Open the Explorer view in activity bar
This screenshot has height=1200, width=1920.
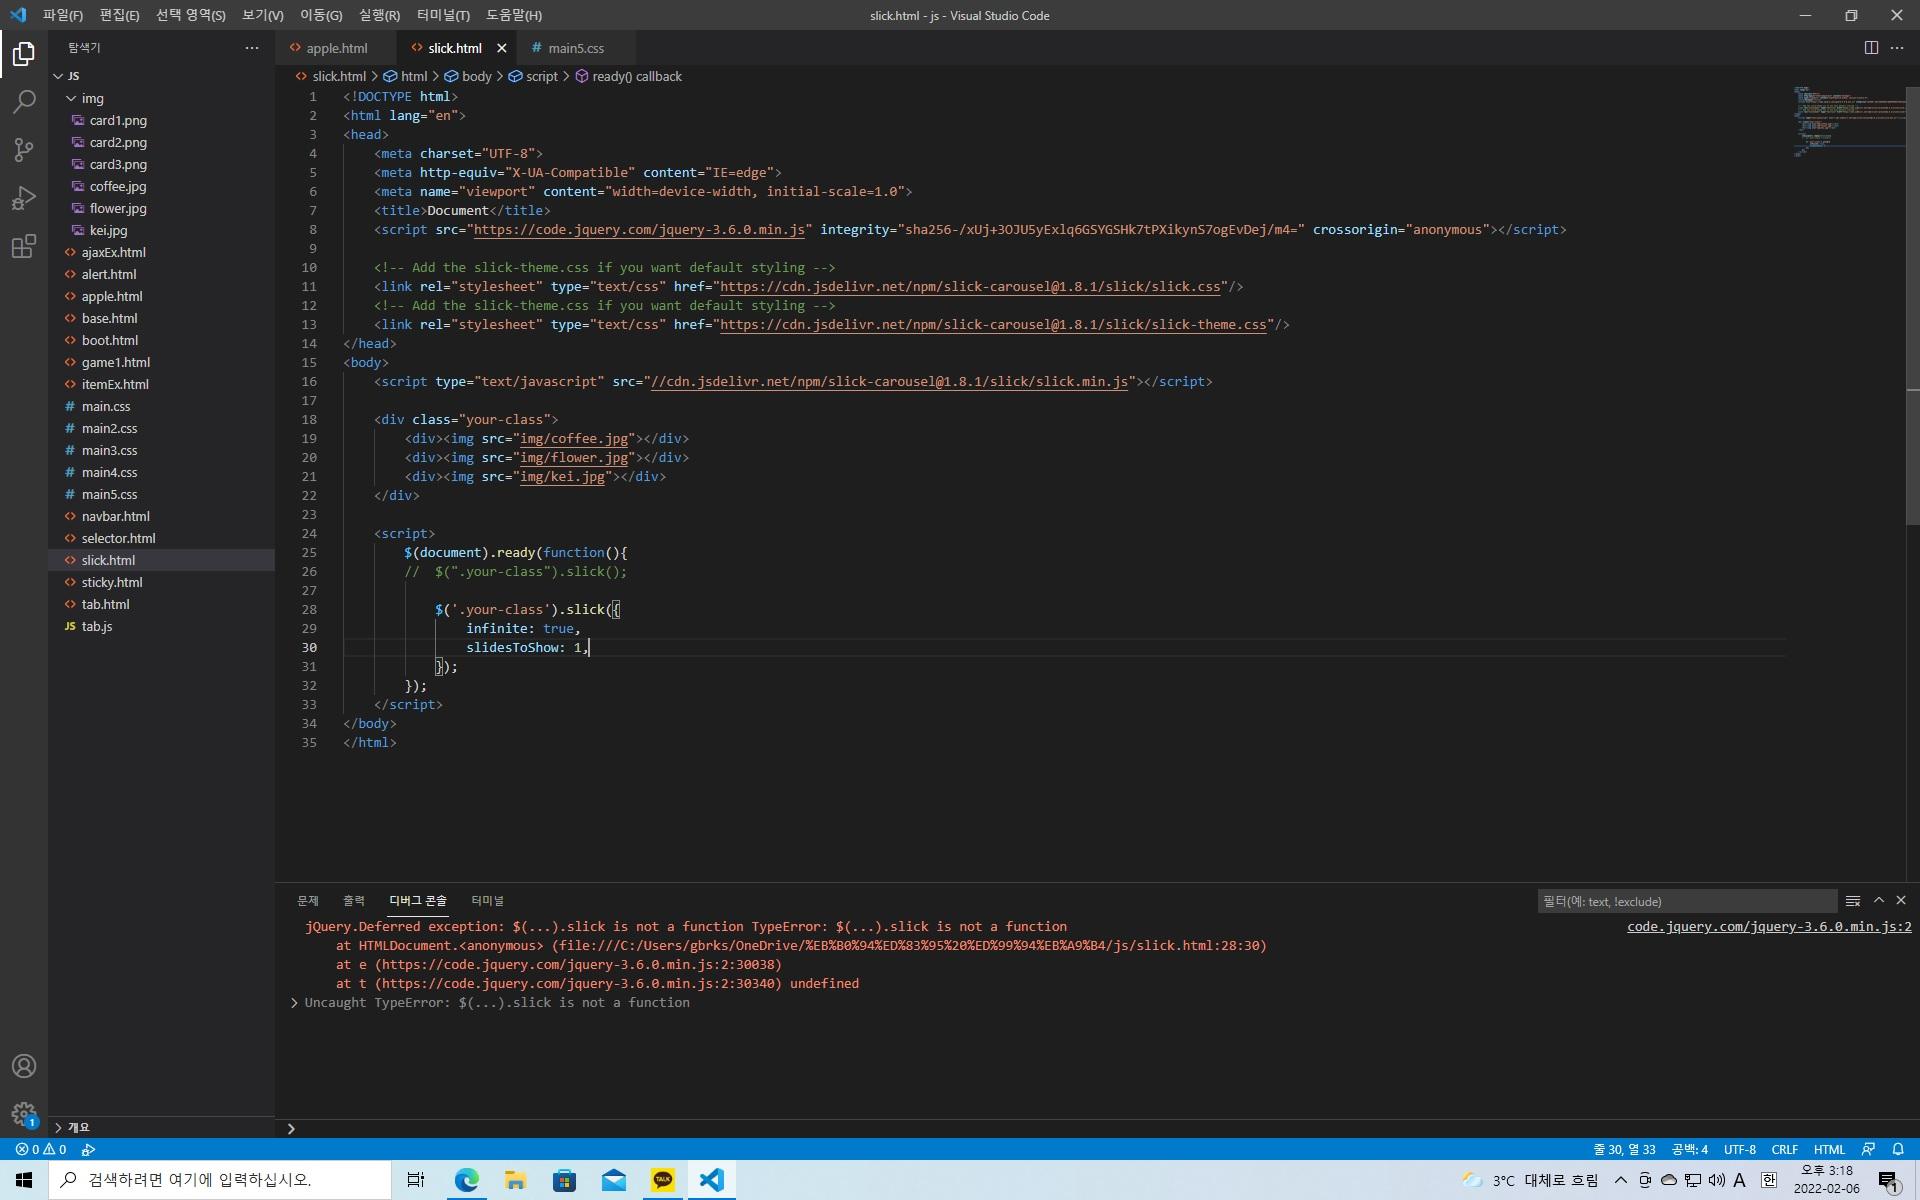(24, 54)
